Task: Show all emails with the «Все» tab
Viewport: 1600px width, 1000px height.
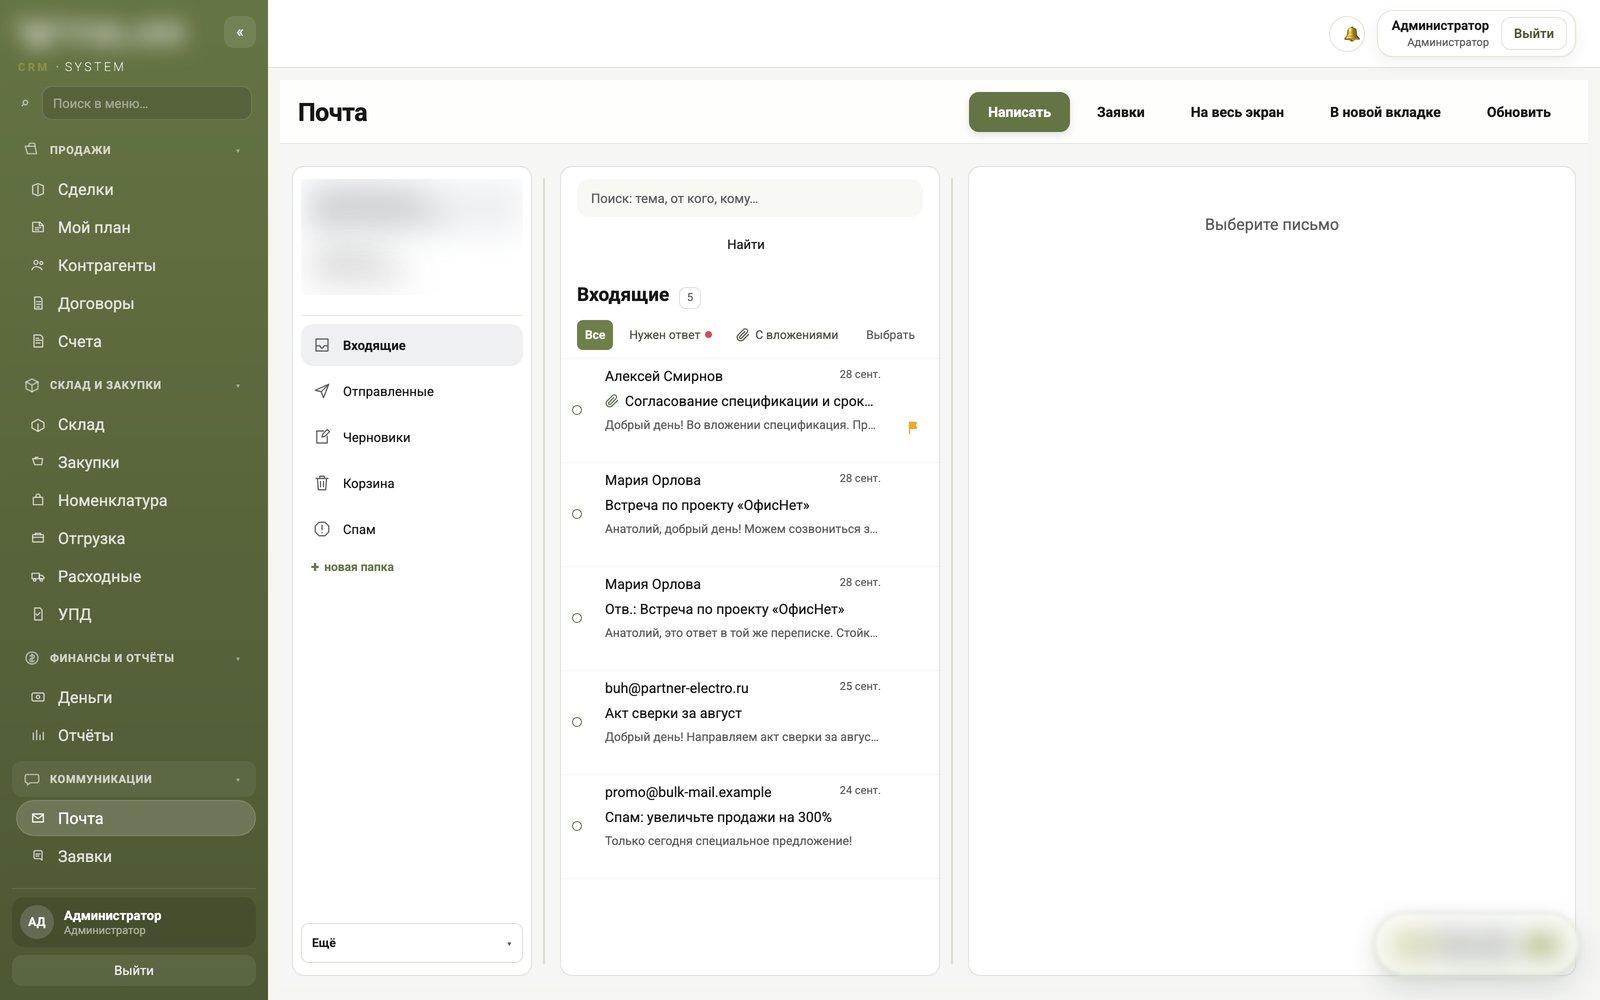Action: coord(595,335)
